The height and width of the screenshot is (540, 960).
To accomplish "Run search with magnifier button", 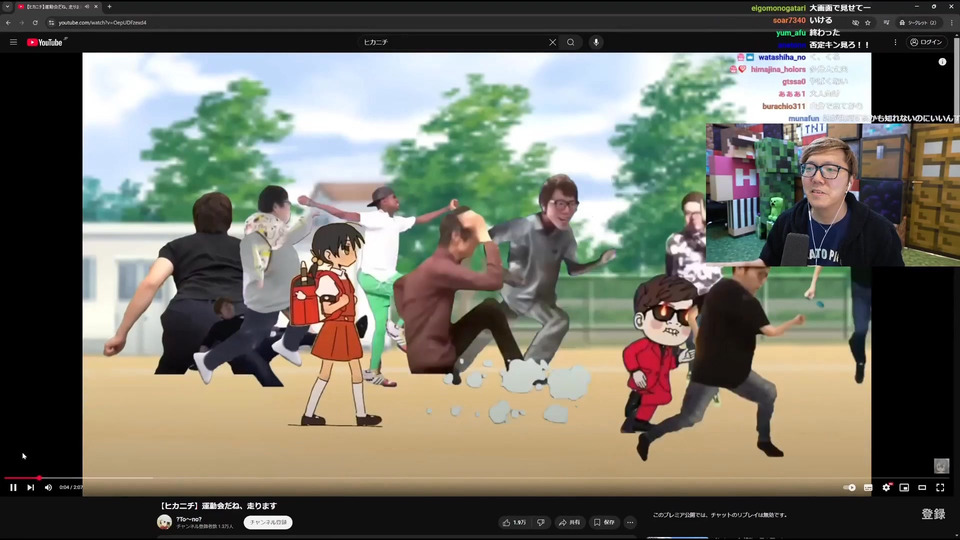I will click(571, 42).
